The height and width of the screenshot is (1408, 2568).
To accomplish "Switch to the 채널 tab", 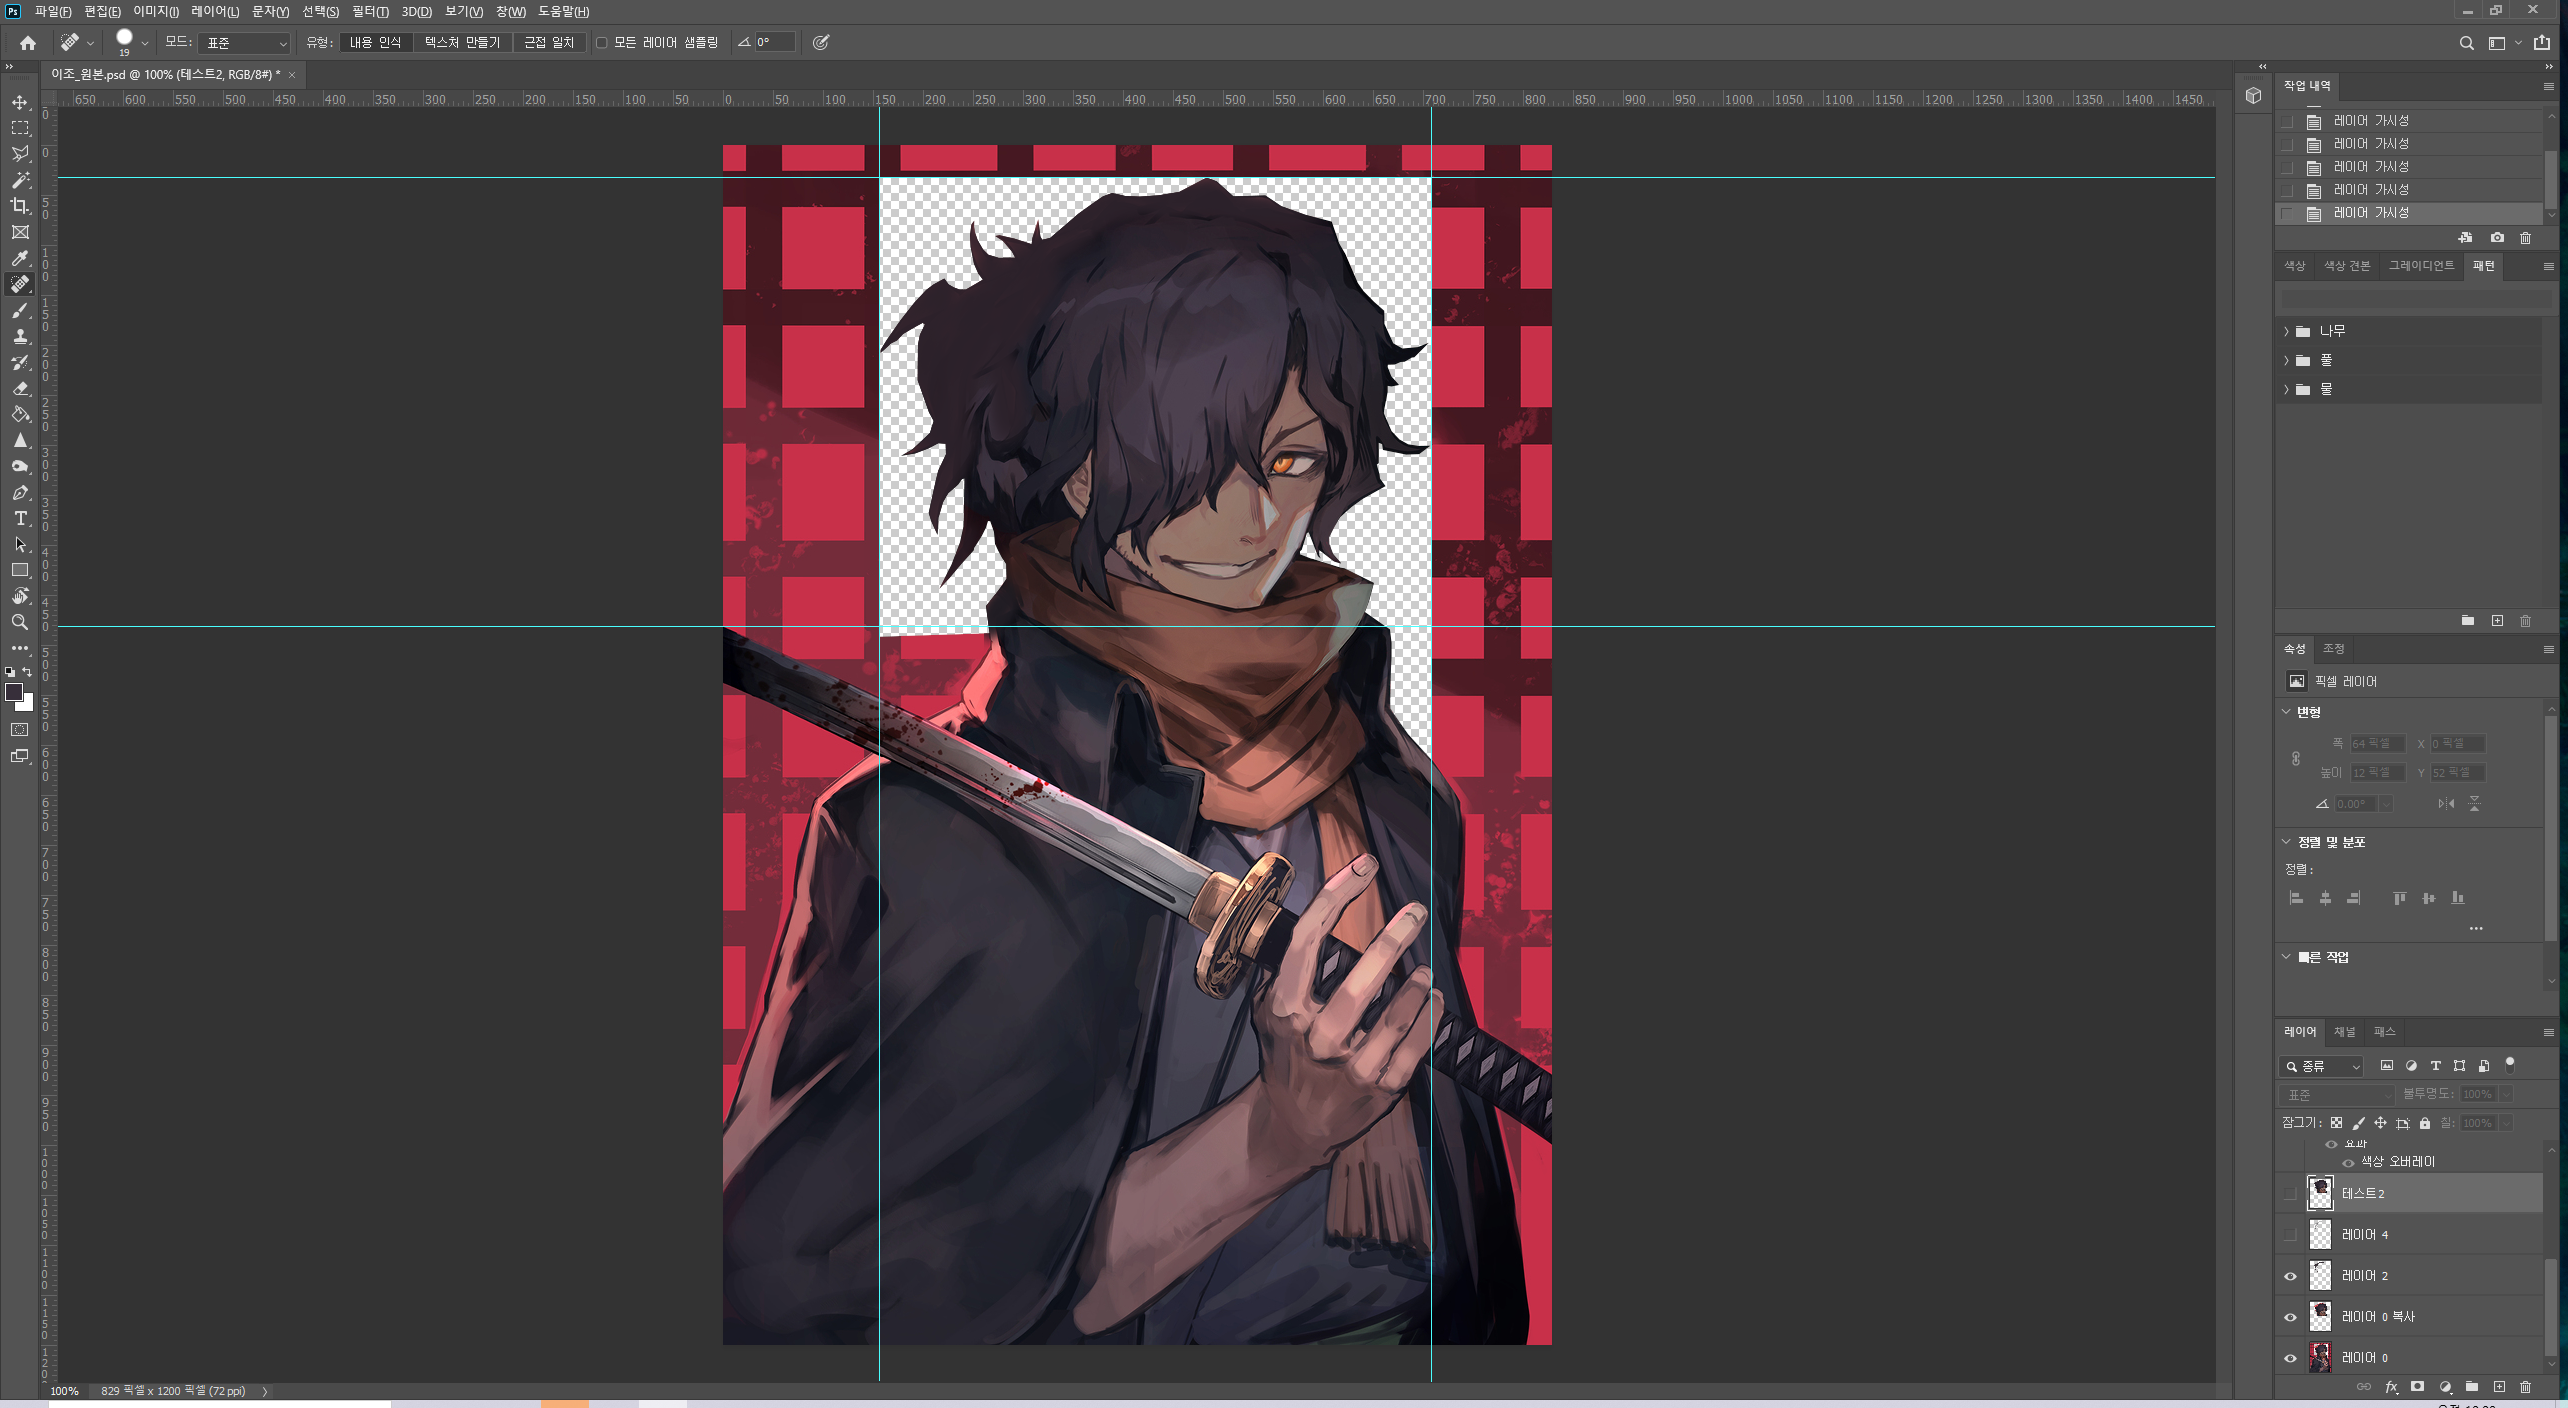I will (2344, 1032).
